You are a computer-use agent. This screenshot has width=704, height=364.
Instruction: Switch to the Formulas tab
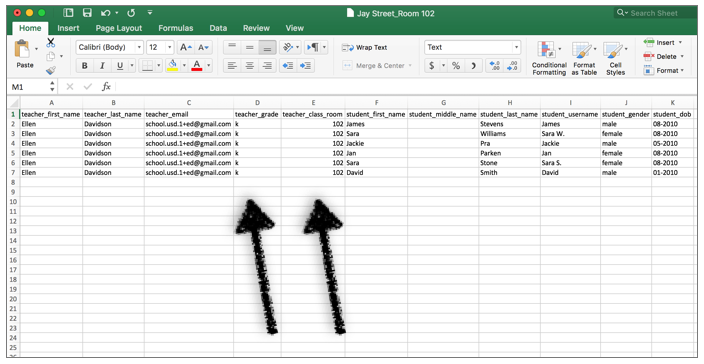[x=176, y=28]
